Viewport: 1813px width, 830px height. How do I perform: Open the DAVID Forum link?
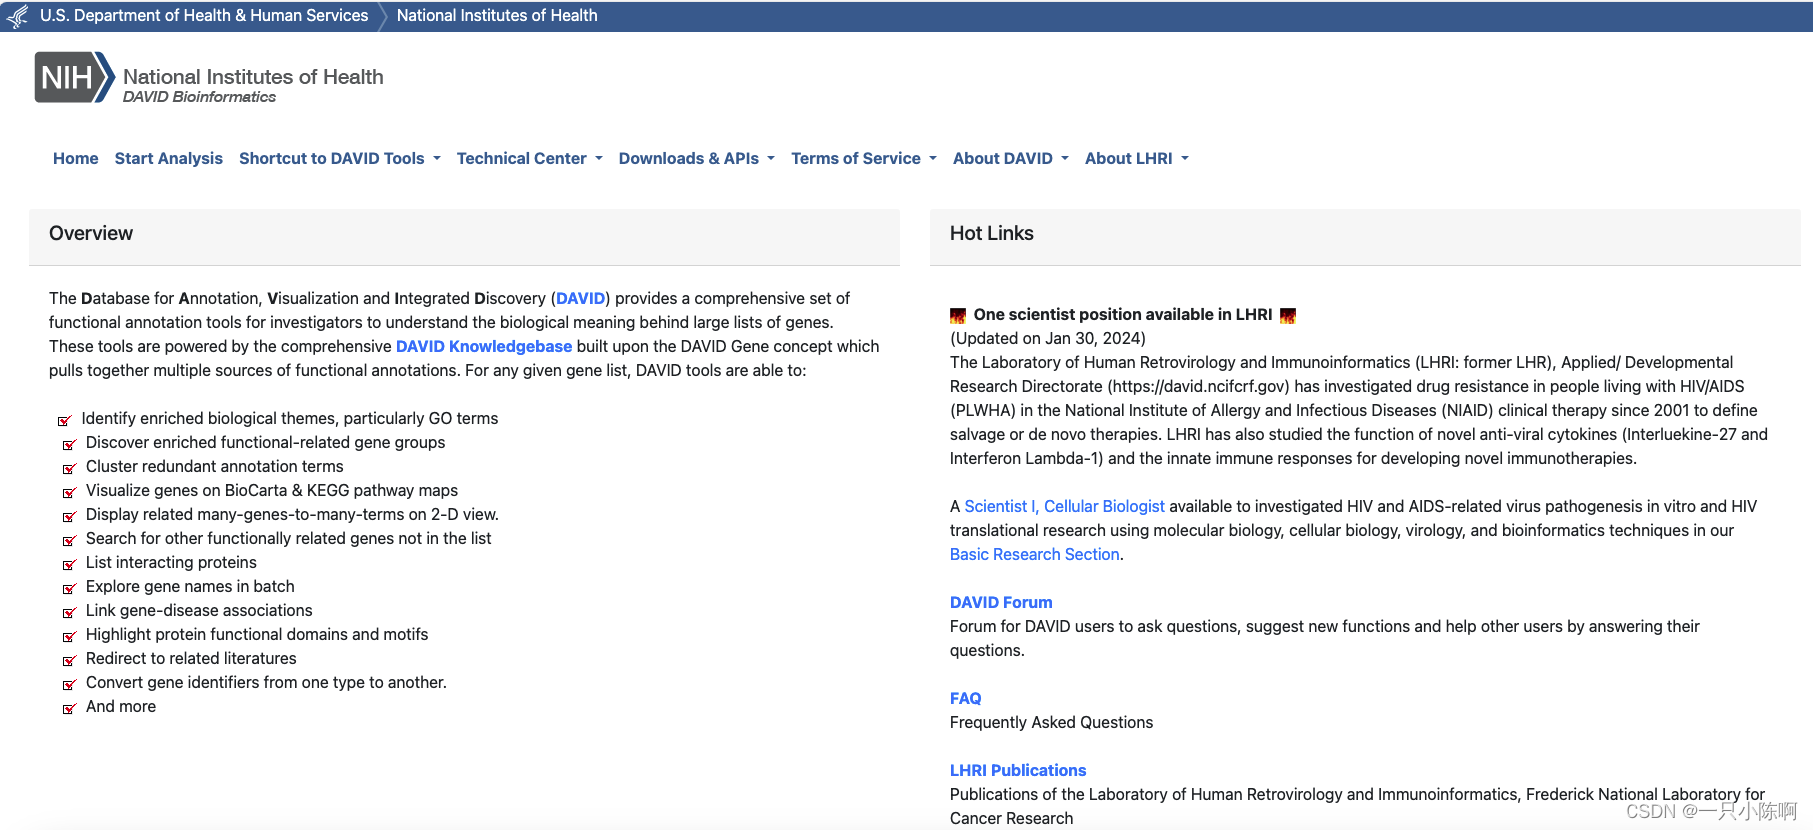pos(1001,602)
